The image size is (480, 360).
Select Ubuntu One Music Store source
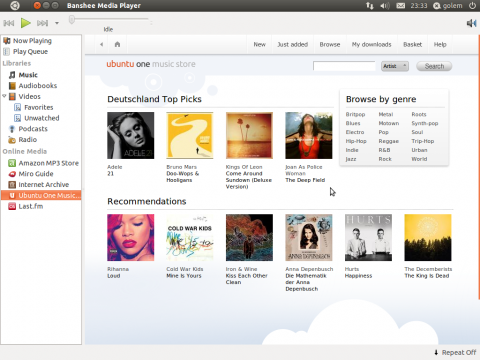(41, 195)
